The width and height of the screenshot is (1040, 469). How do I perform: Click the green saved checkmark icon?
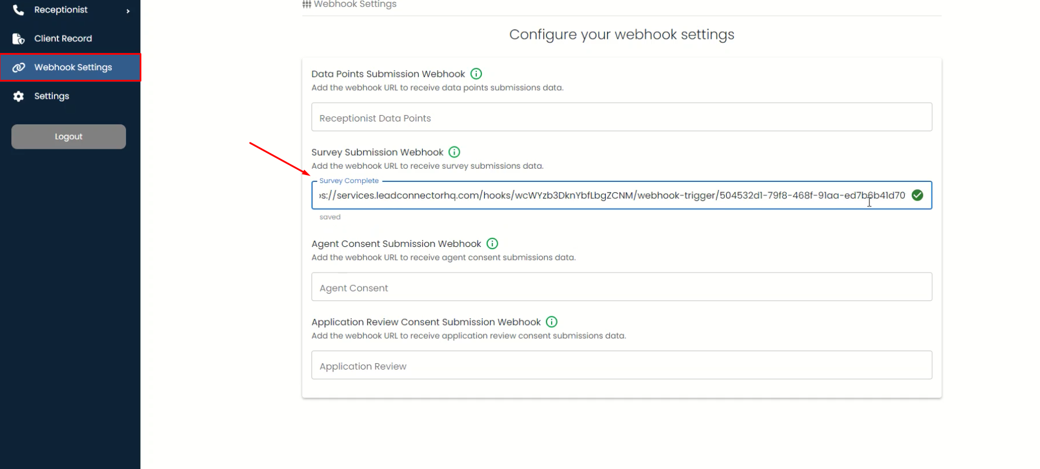point(917,195)
